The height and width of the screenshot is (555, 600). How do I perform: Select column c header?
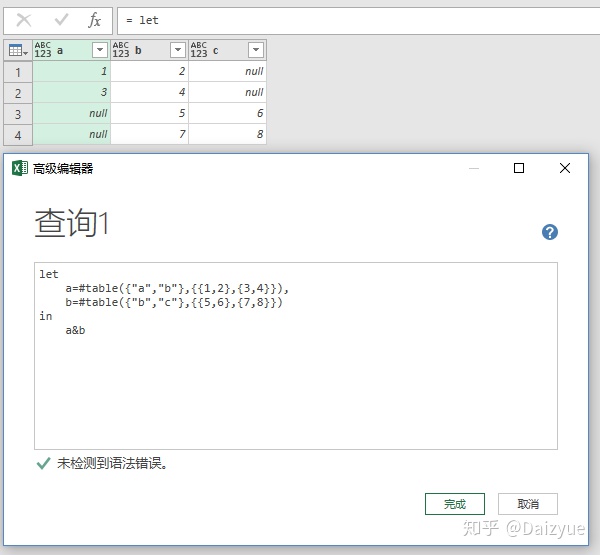(x=228, y=50)
